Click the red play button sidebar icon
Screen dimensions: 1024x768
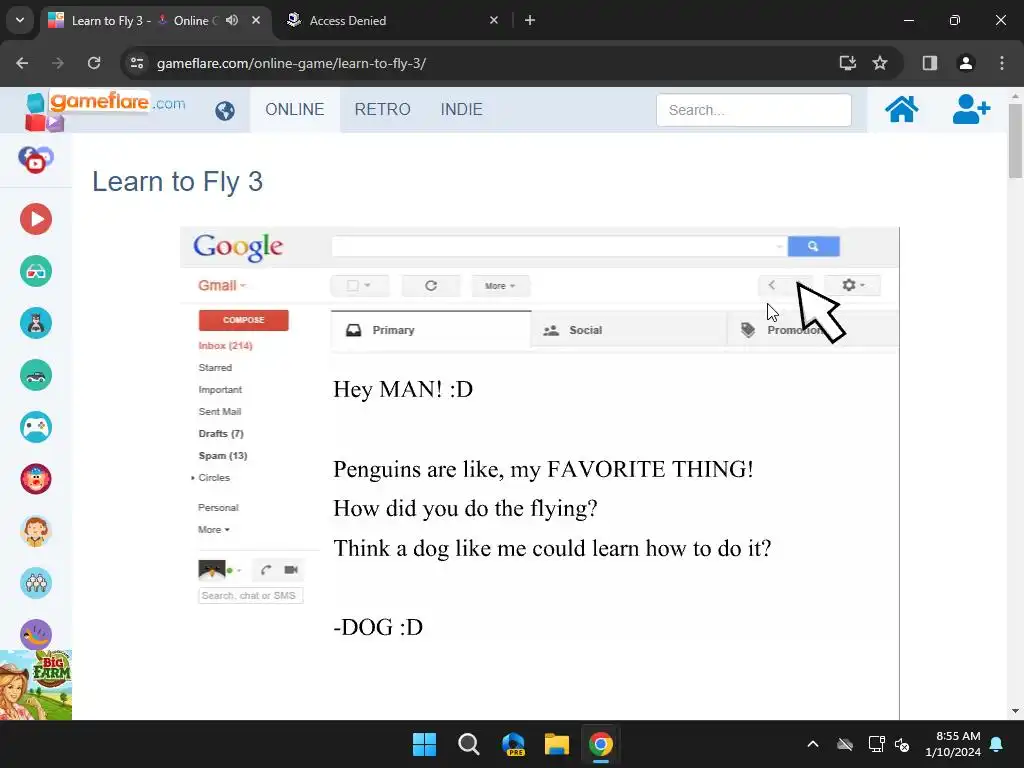(36, 219)
